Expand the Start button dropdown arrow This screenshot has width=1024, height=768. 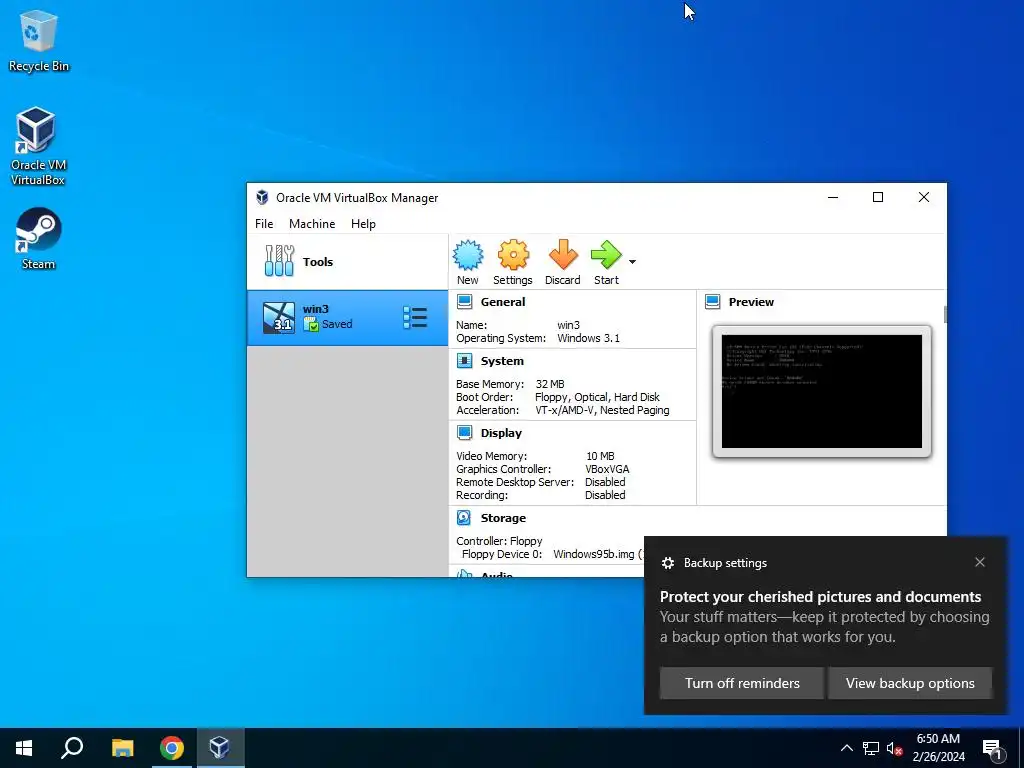(632, 262)
